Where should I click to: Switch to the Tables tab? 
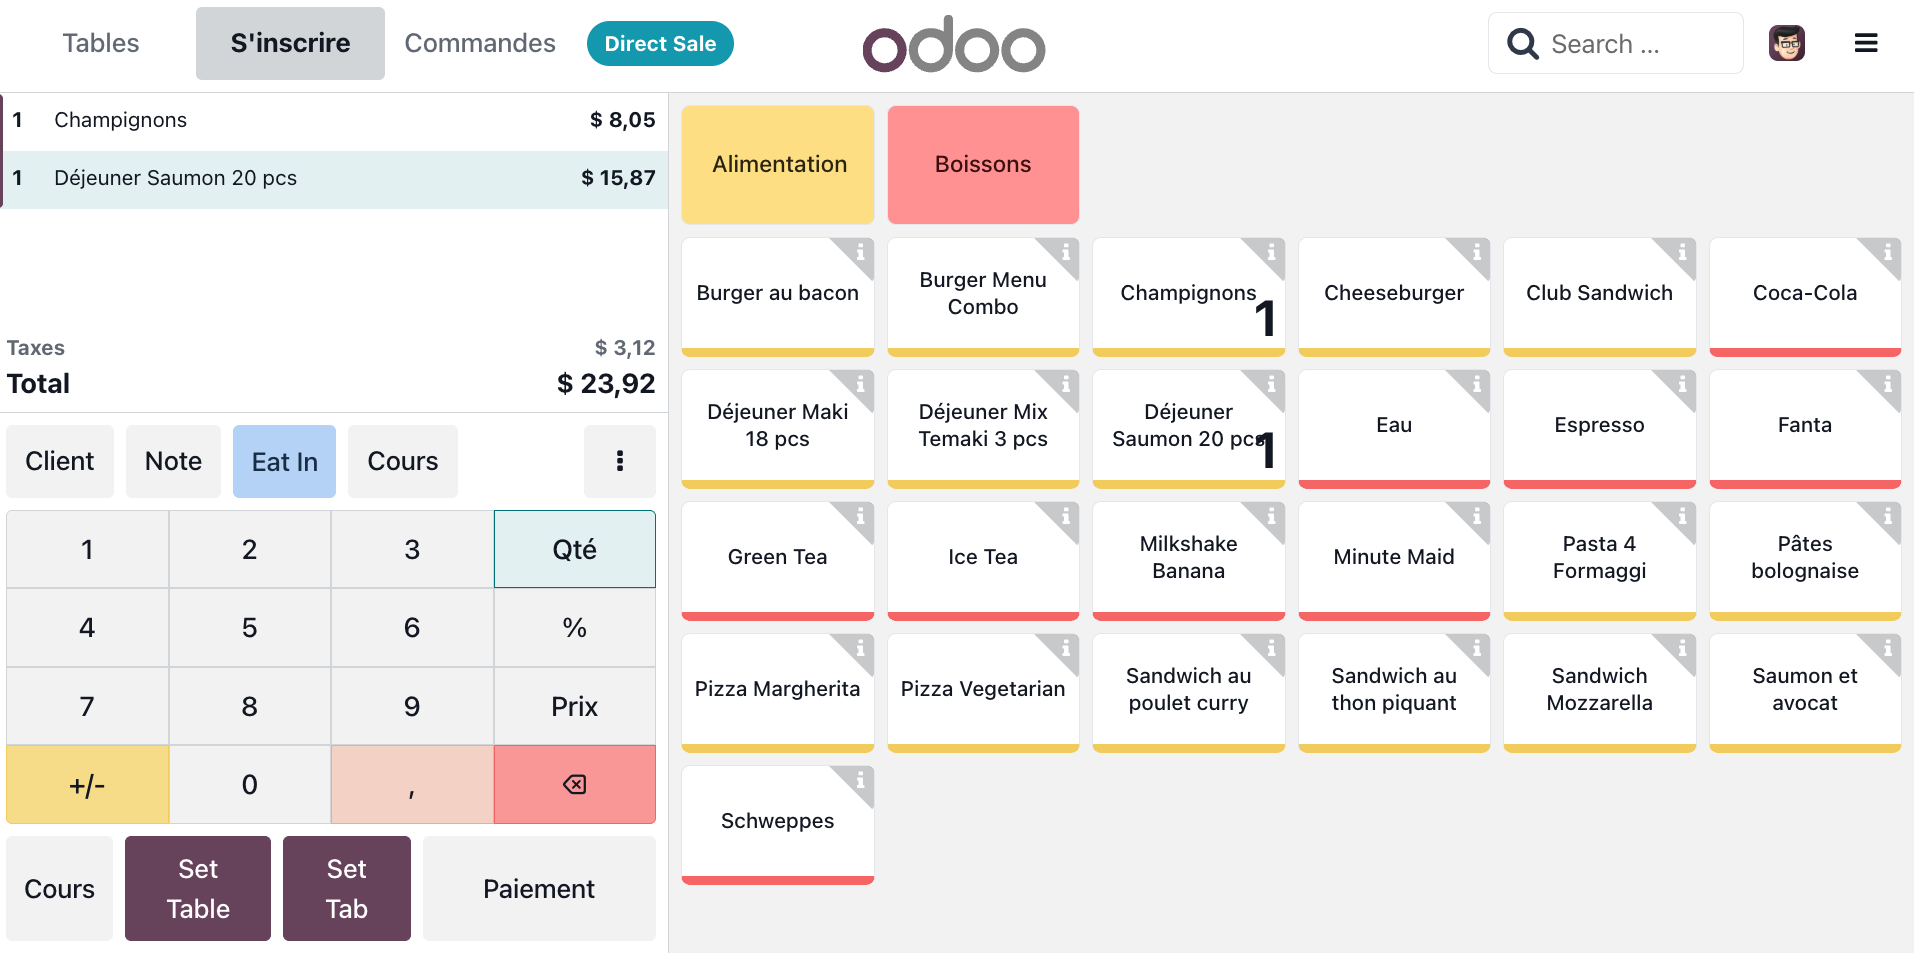(x=100, y=44)
